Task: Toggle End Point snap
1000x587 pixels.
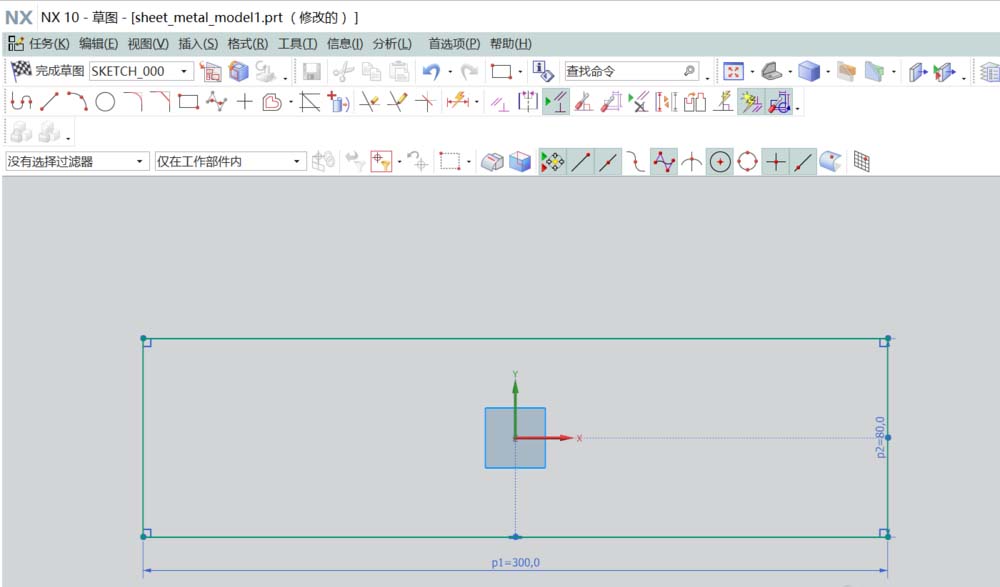Action: tap(580, 162)
